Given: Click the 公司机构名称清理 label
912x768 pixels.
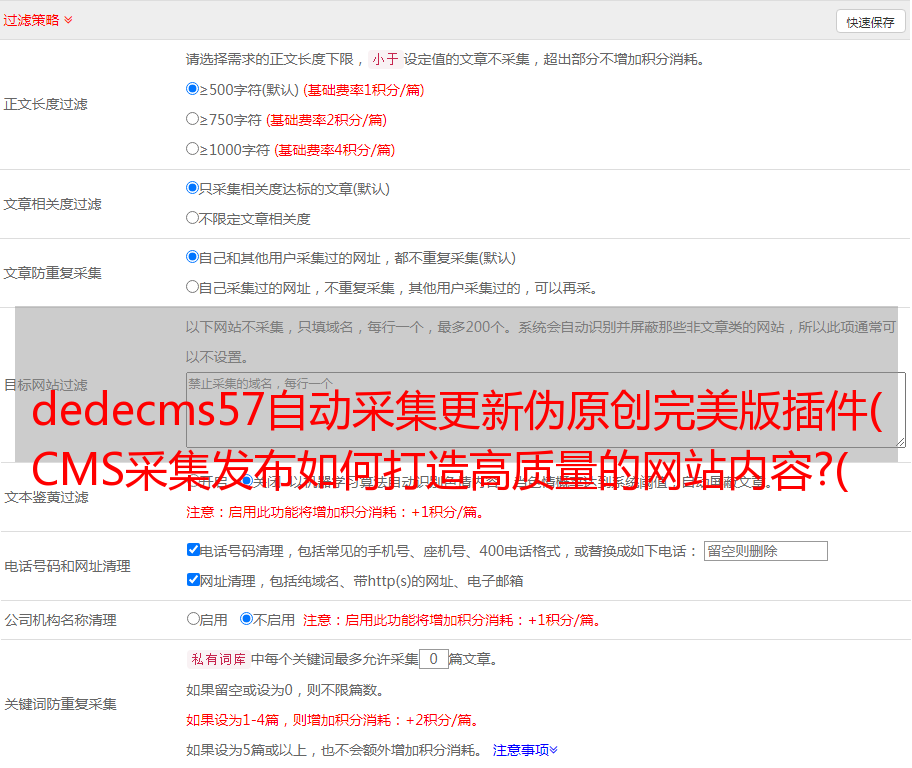Looking at the screenshot, I should click(60, 620).
